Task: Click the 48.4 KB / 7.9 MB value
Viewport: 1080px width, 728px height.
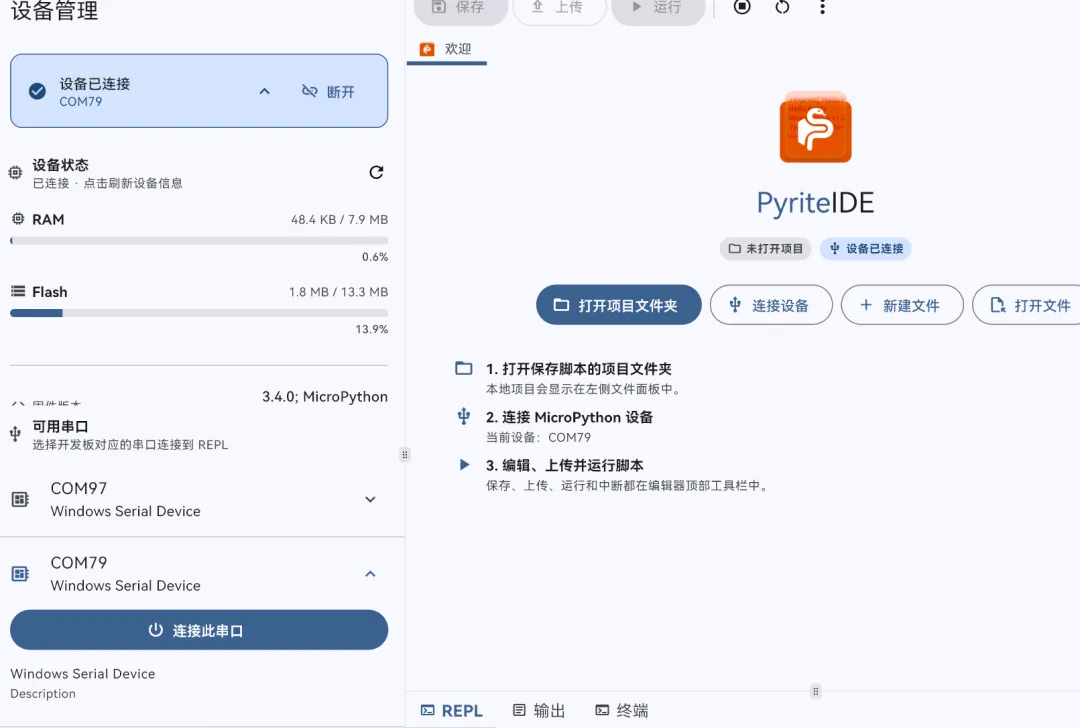Action: point(340,220)
